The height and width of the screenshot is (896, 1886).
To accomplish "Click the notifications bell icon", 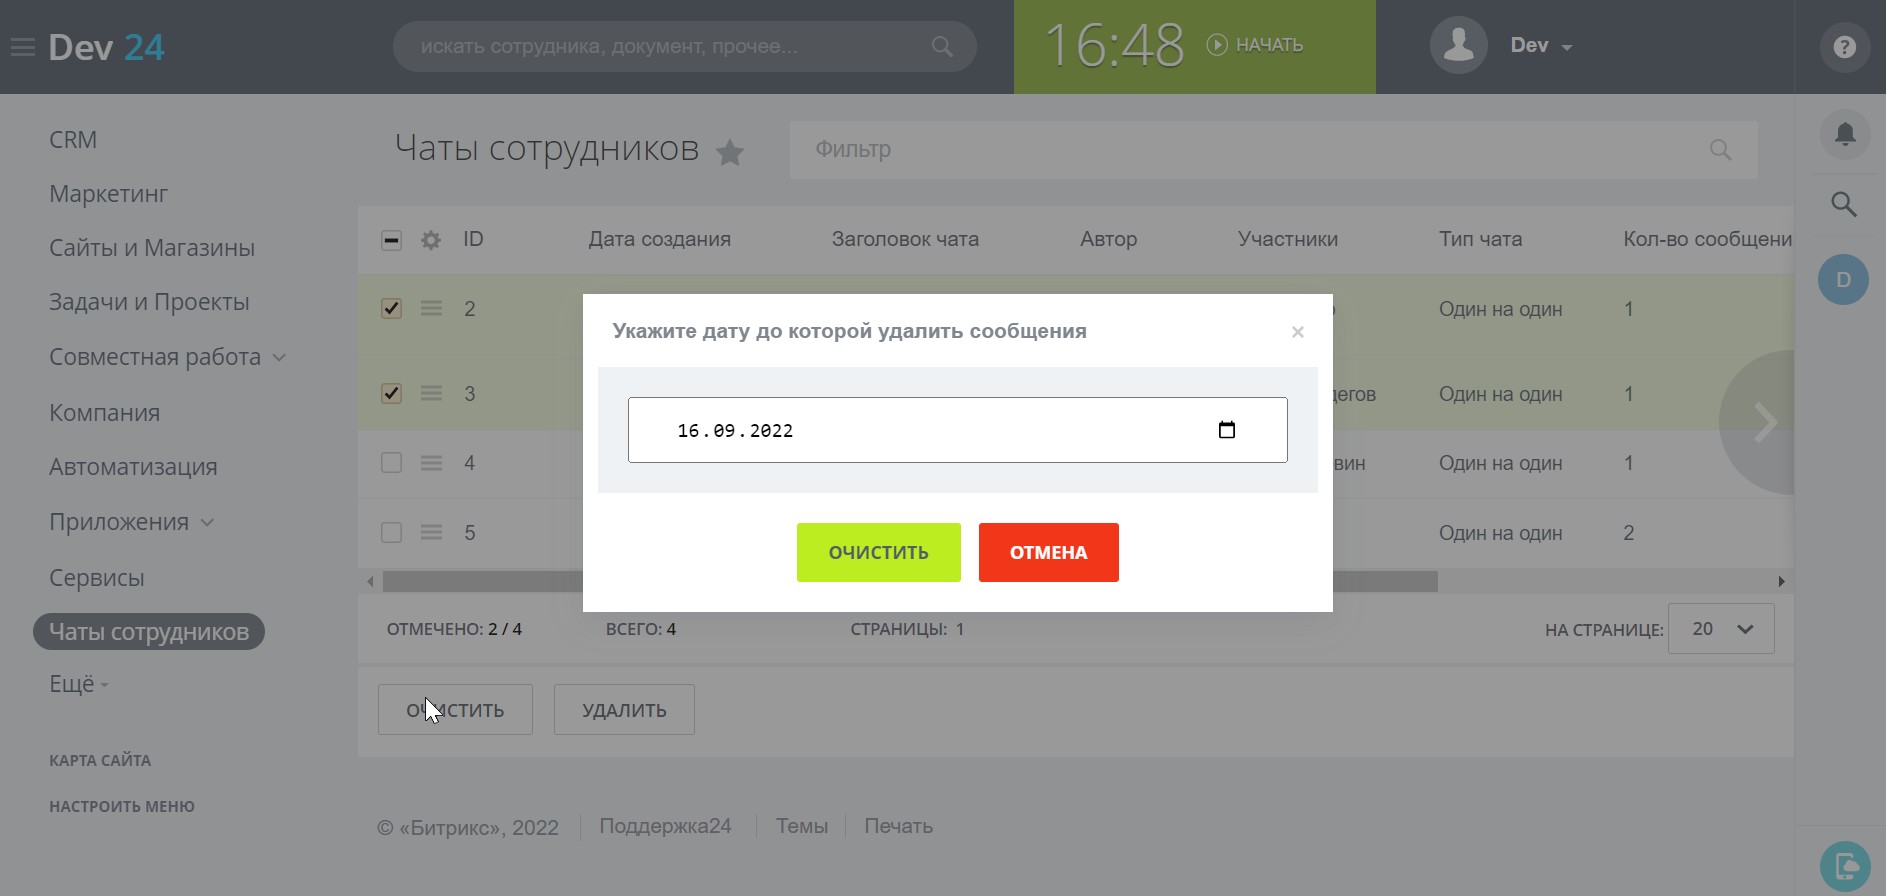I will point(1844,134).
